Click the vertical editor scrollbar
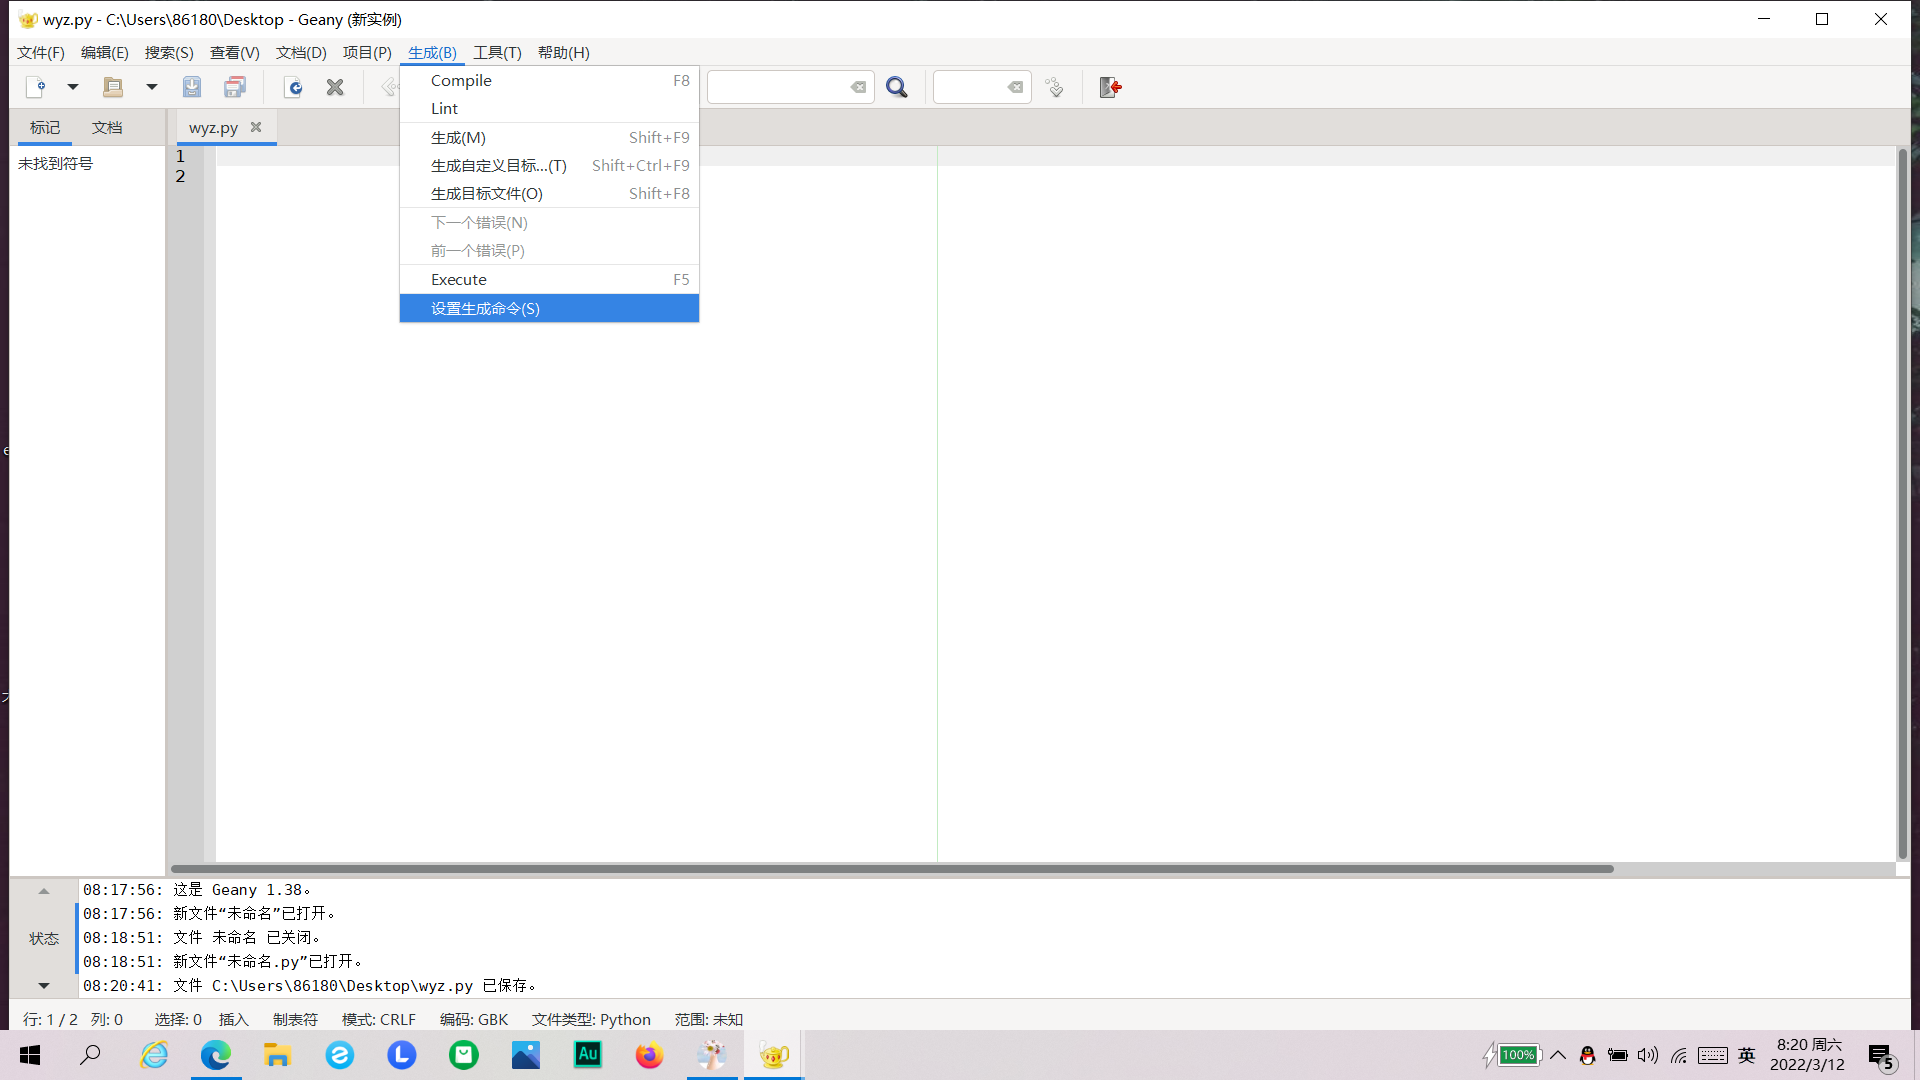The width and height of the screenshot is (1920, 1080). click(x=1902, y=503)
